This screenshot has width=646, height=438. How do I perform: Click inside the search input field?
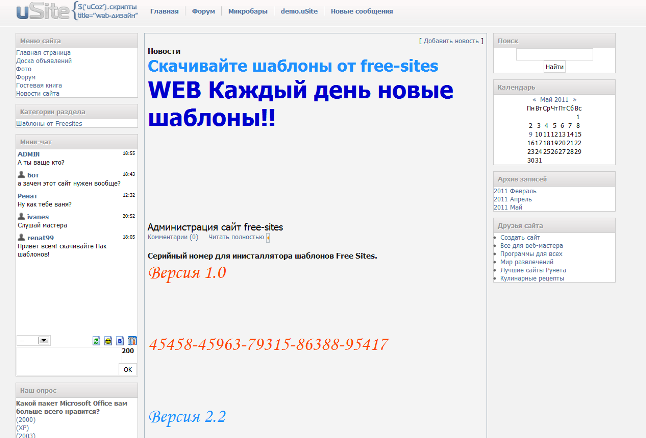tap(554, 54)
